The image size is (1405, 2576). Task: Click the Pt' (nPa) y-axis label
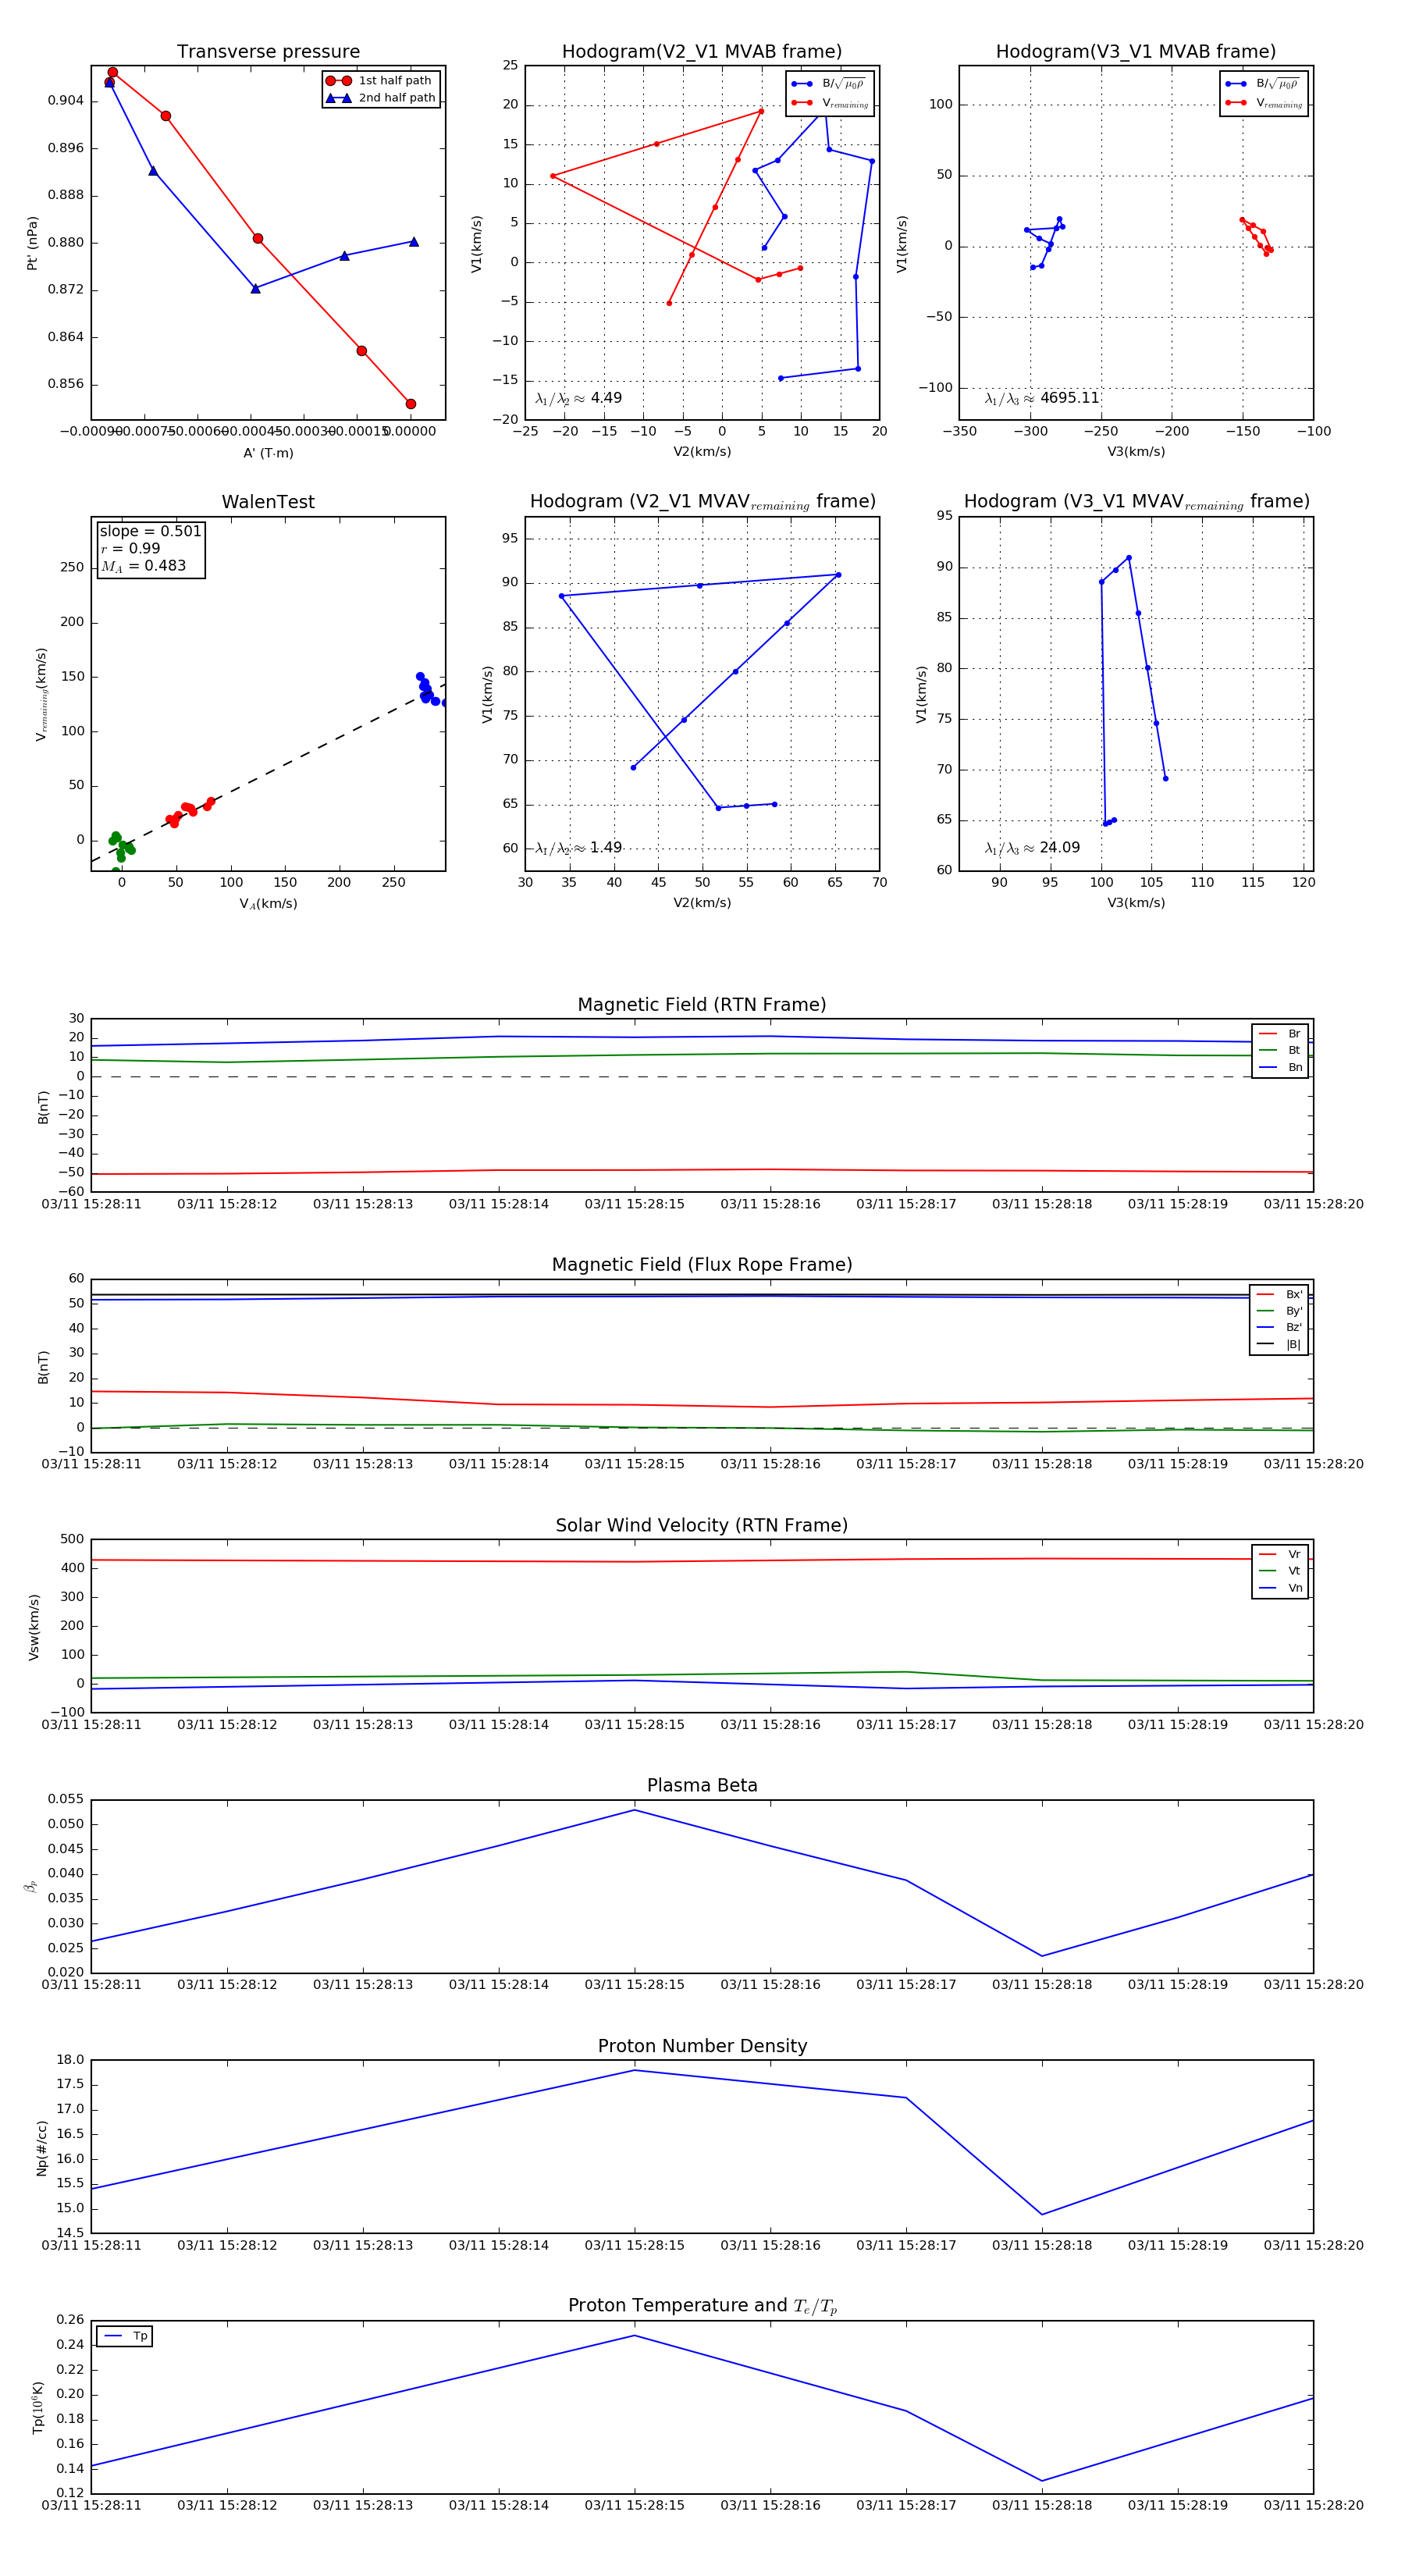tap(33, 243)
